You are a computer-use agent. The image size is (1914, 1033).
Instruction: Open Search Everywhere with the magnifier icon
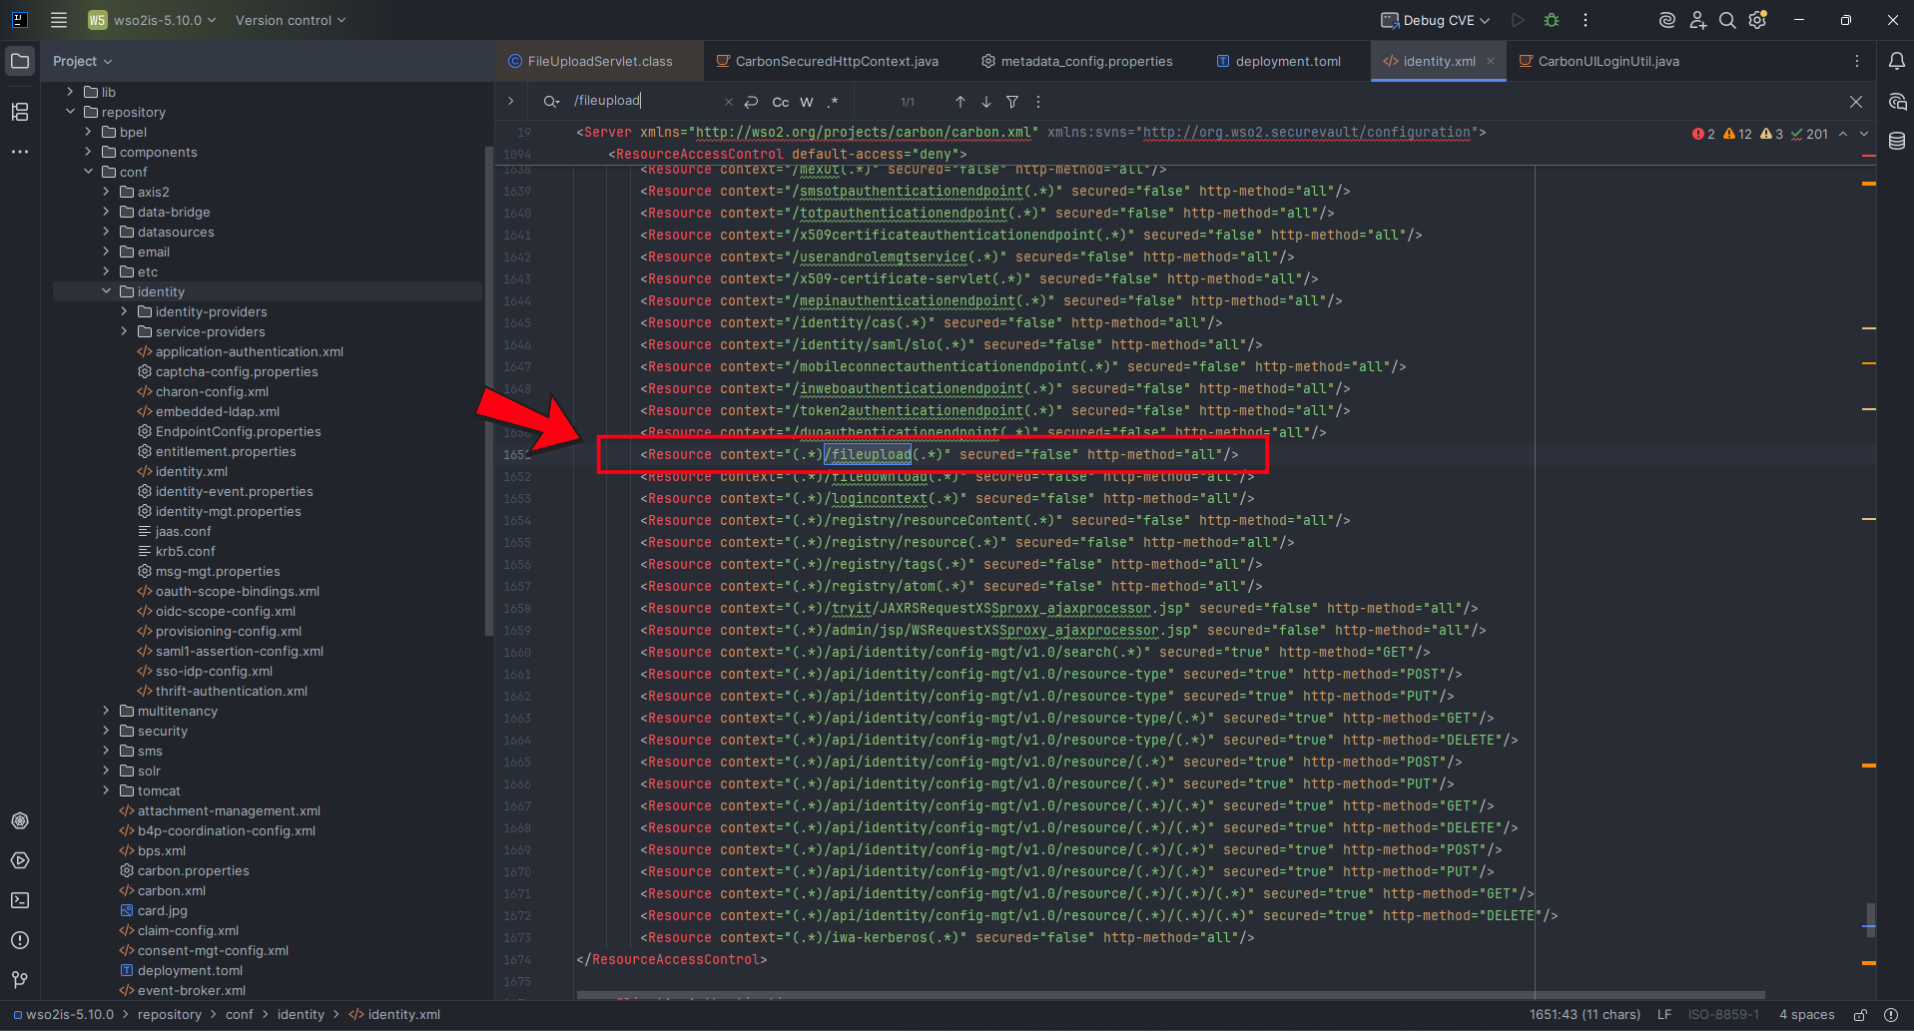coord(1727,20)
